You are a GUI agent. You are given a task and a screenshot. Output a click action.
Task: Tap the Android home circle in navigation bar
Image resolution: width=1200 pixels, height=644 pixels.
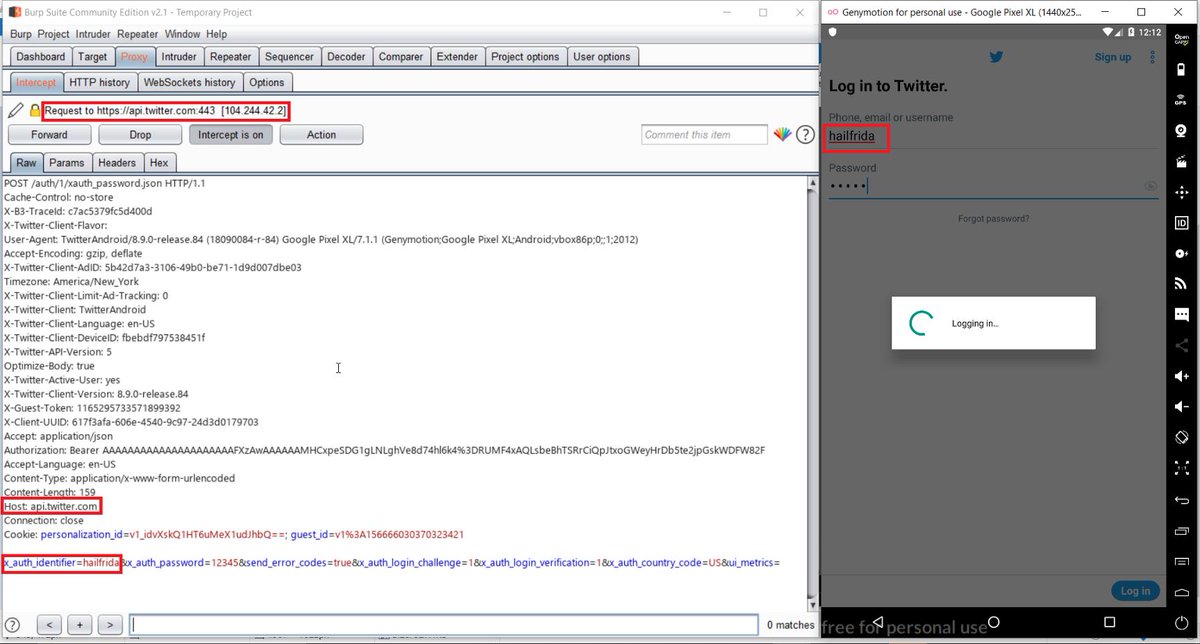pos(994,624)
